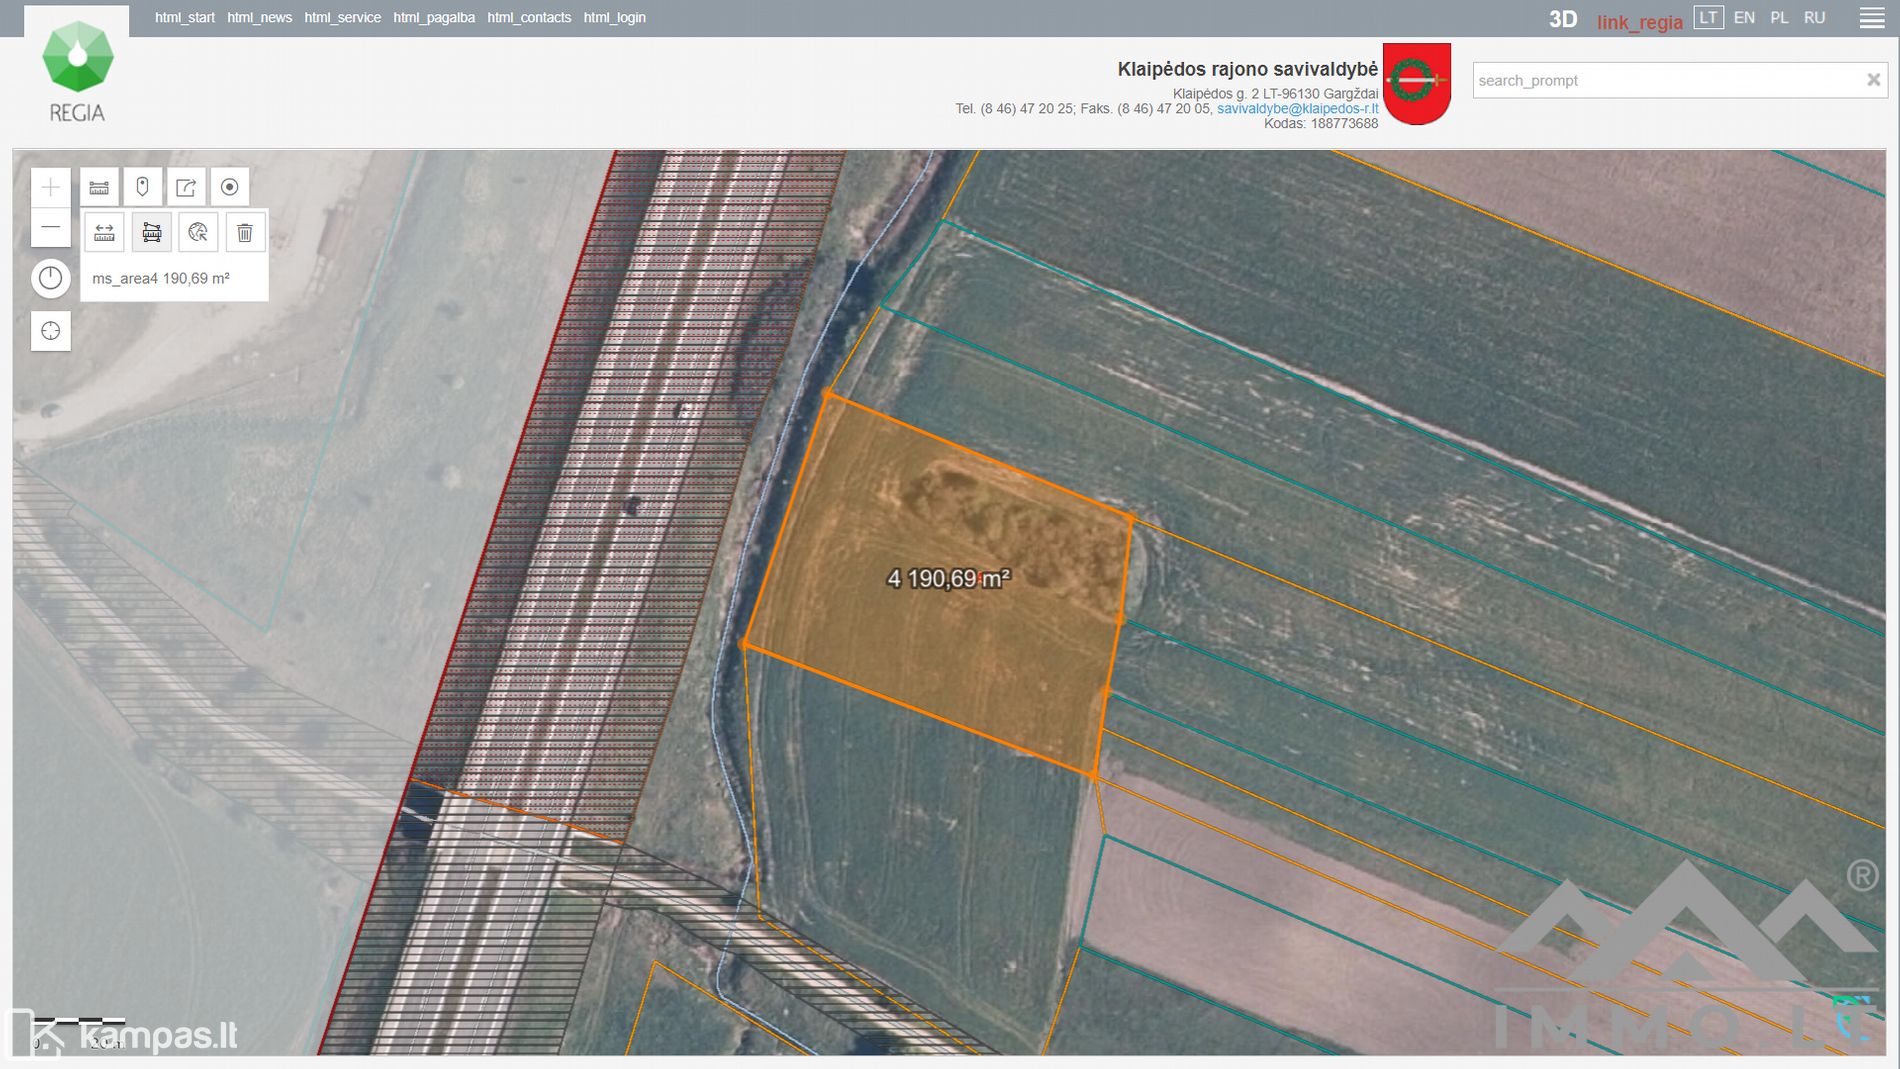Toggle the area polygon measurement tool
This screenshot has height=1069, width=1900.
151,233
